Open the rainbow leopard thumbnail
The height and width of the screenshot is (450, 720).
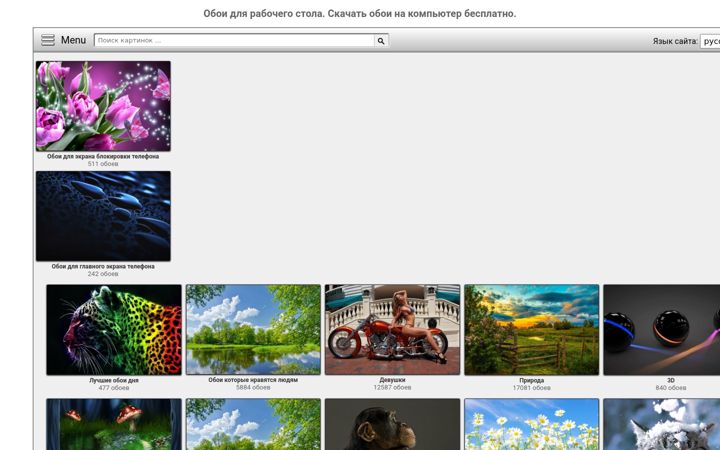(x=114, y=330)
